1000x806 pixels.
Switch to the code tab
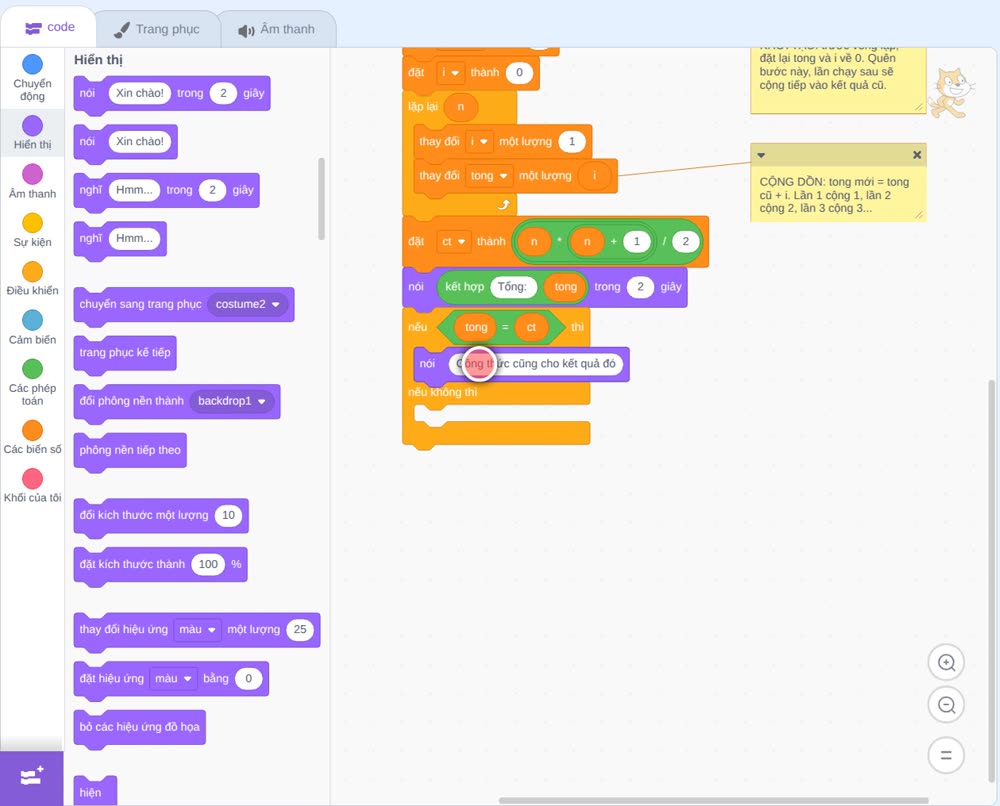point(49,27)
